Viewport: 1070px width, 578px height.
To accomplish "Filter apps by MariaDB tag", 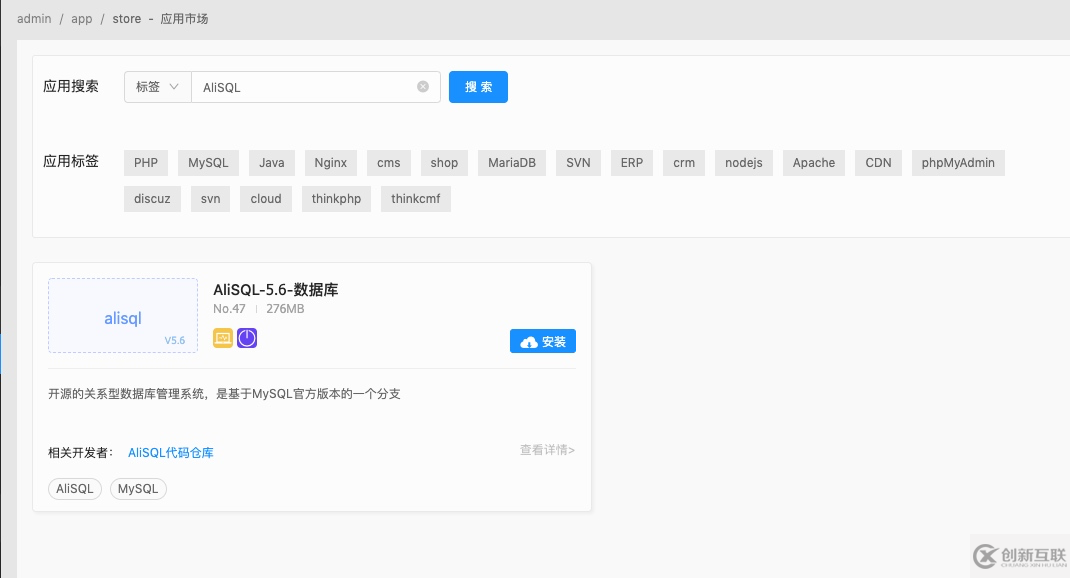I will [x=512, y=163].
